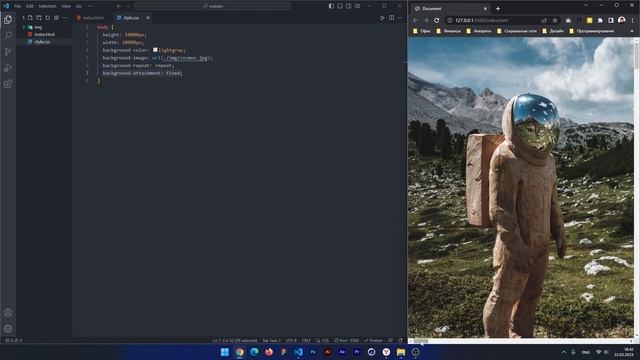The image size is (640, 360).
Task: Close the Document browser tab
Action: tap(485, 9)
